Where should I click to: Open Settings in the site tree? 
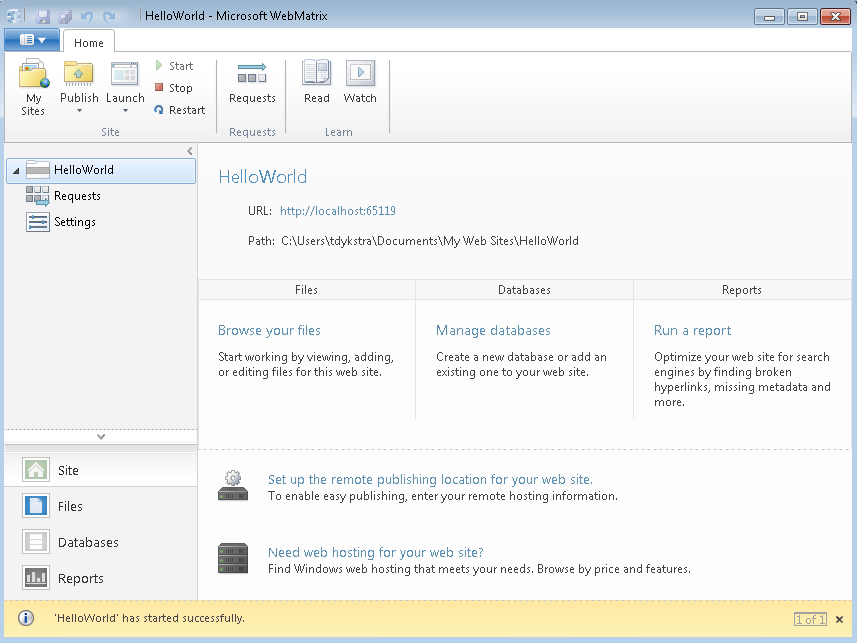tap(61, 222)
